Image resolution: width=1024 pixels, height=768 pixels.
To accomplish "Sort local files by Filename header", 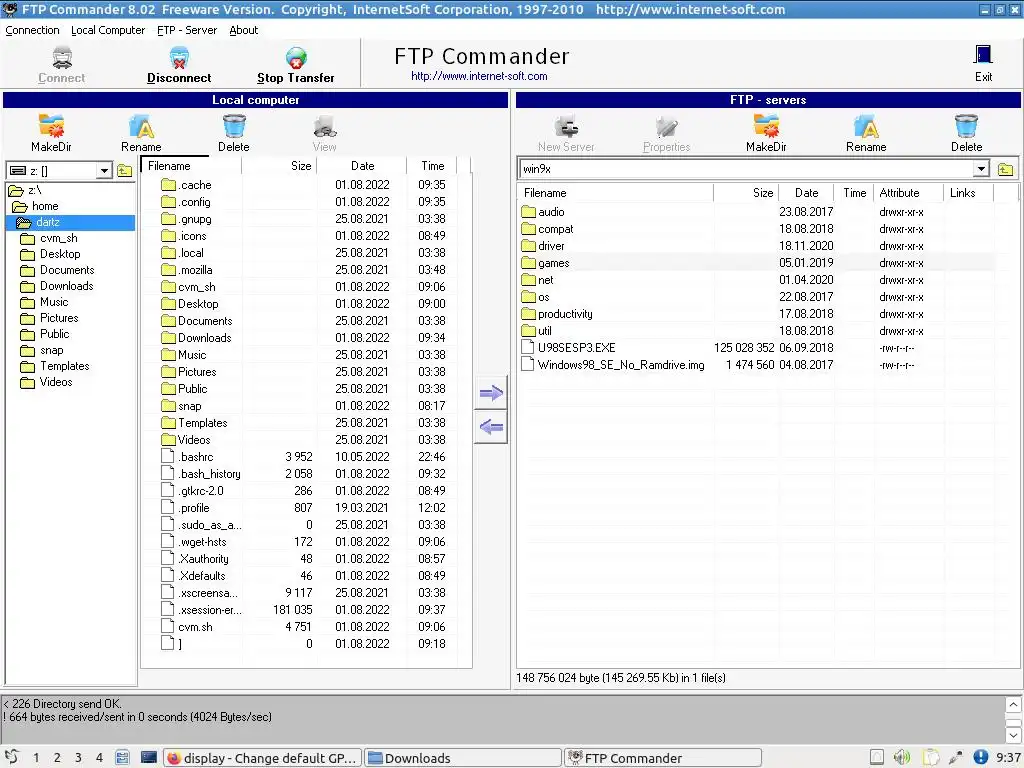I will (191, 166).
